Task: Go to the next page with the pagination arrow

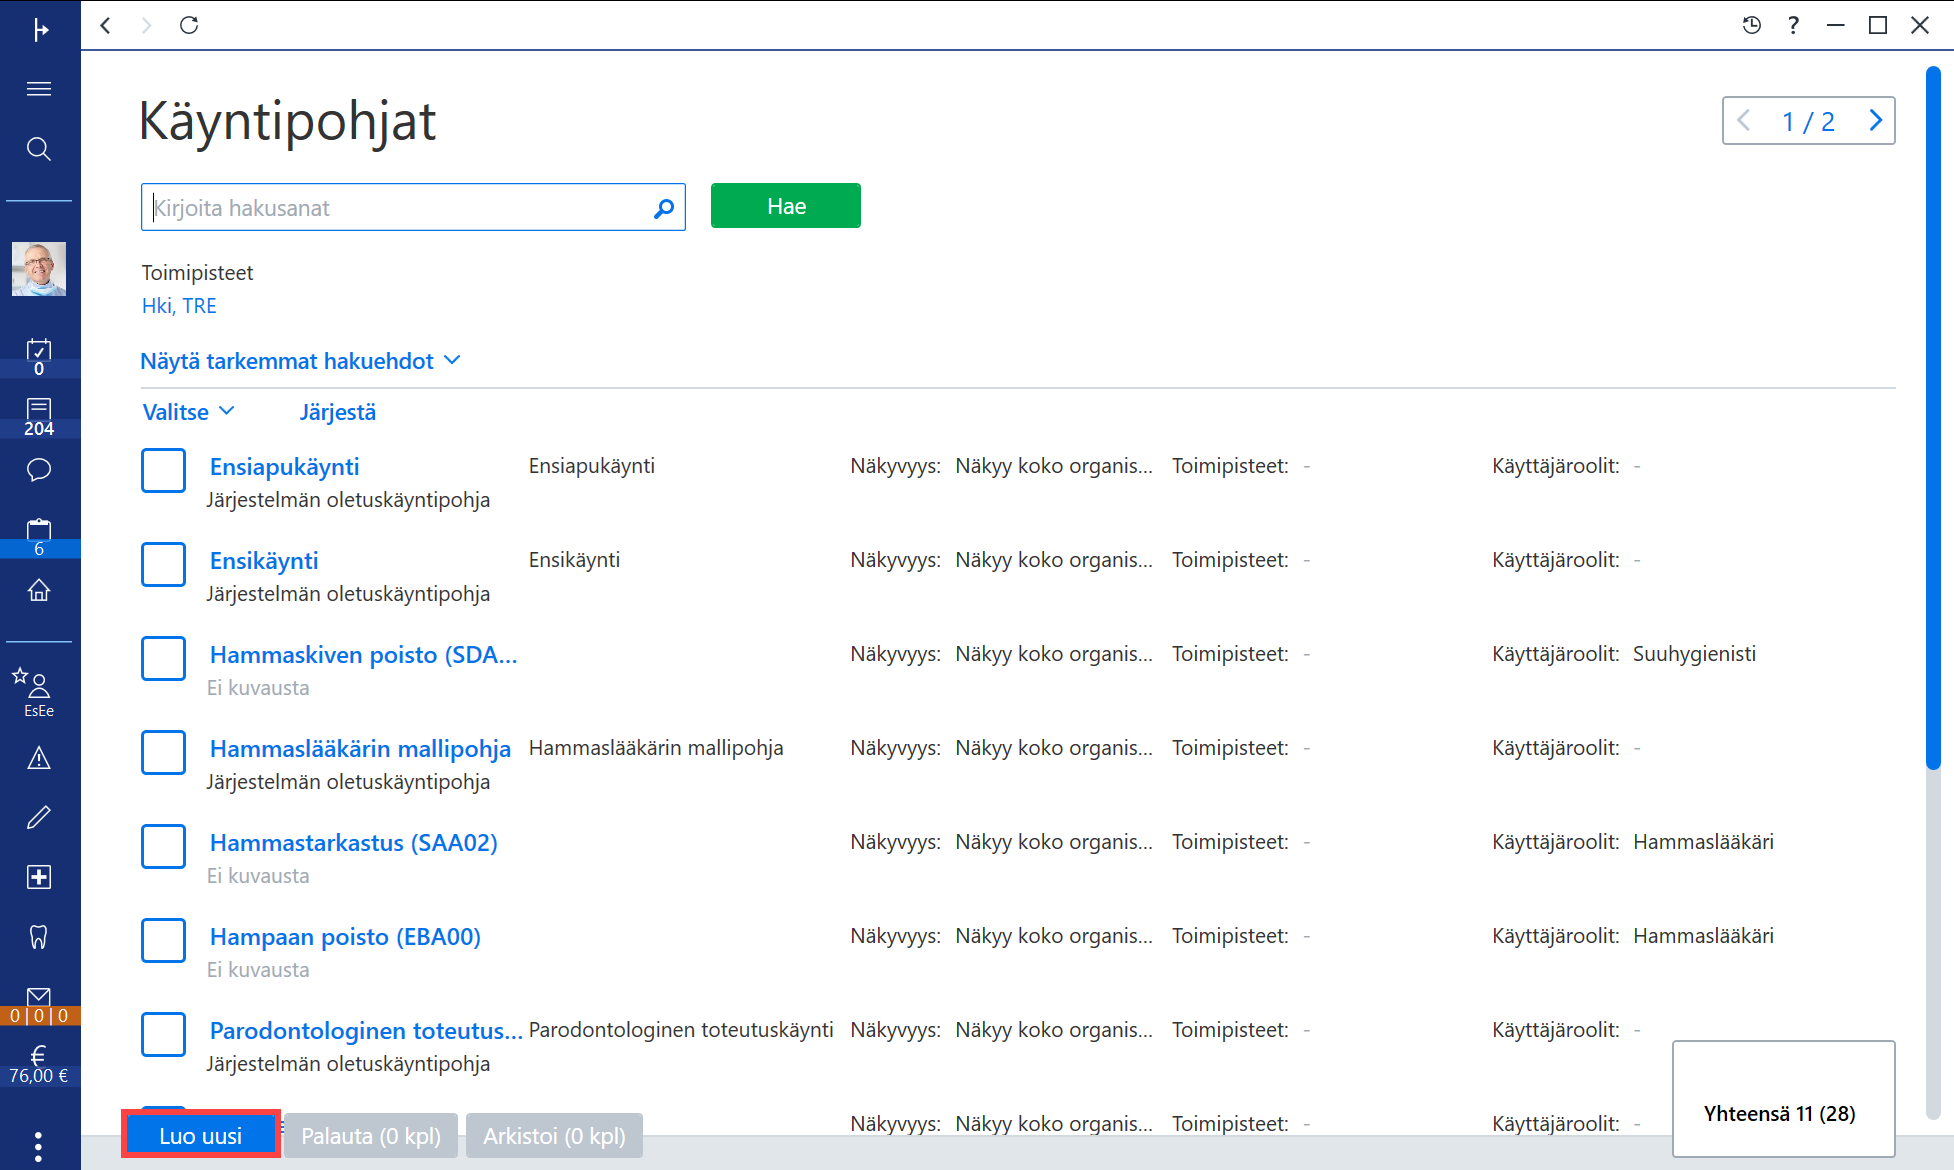Action: 1875,121
